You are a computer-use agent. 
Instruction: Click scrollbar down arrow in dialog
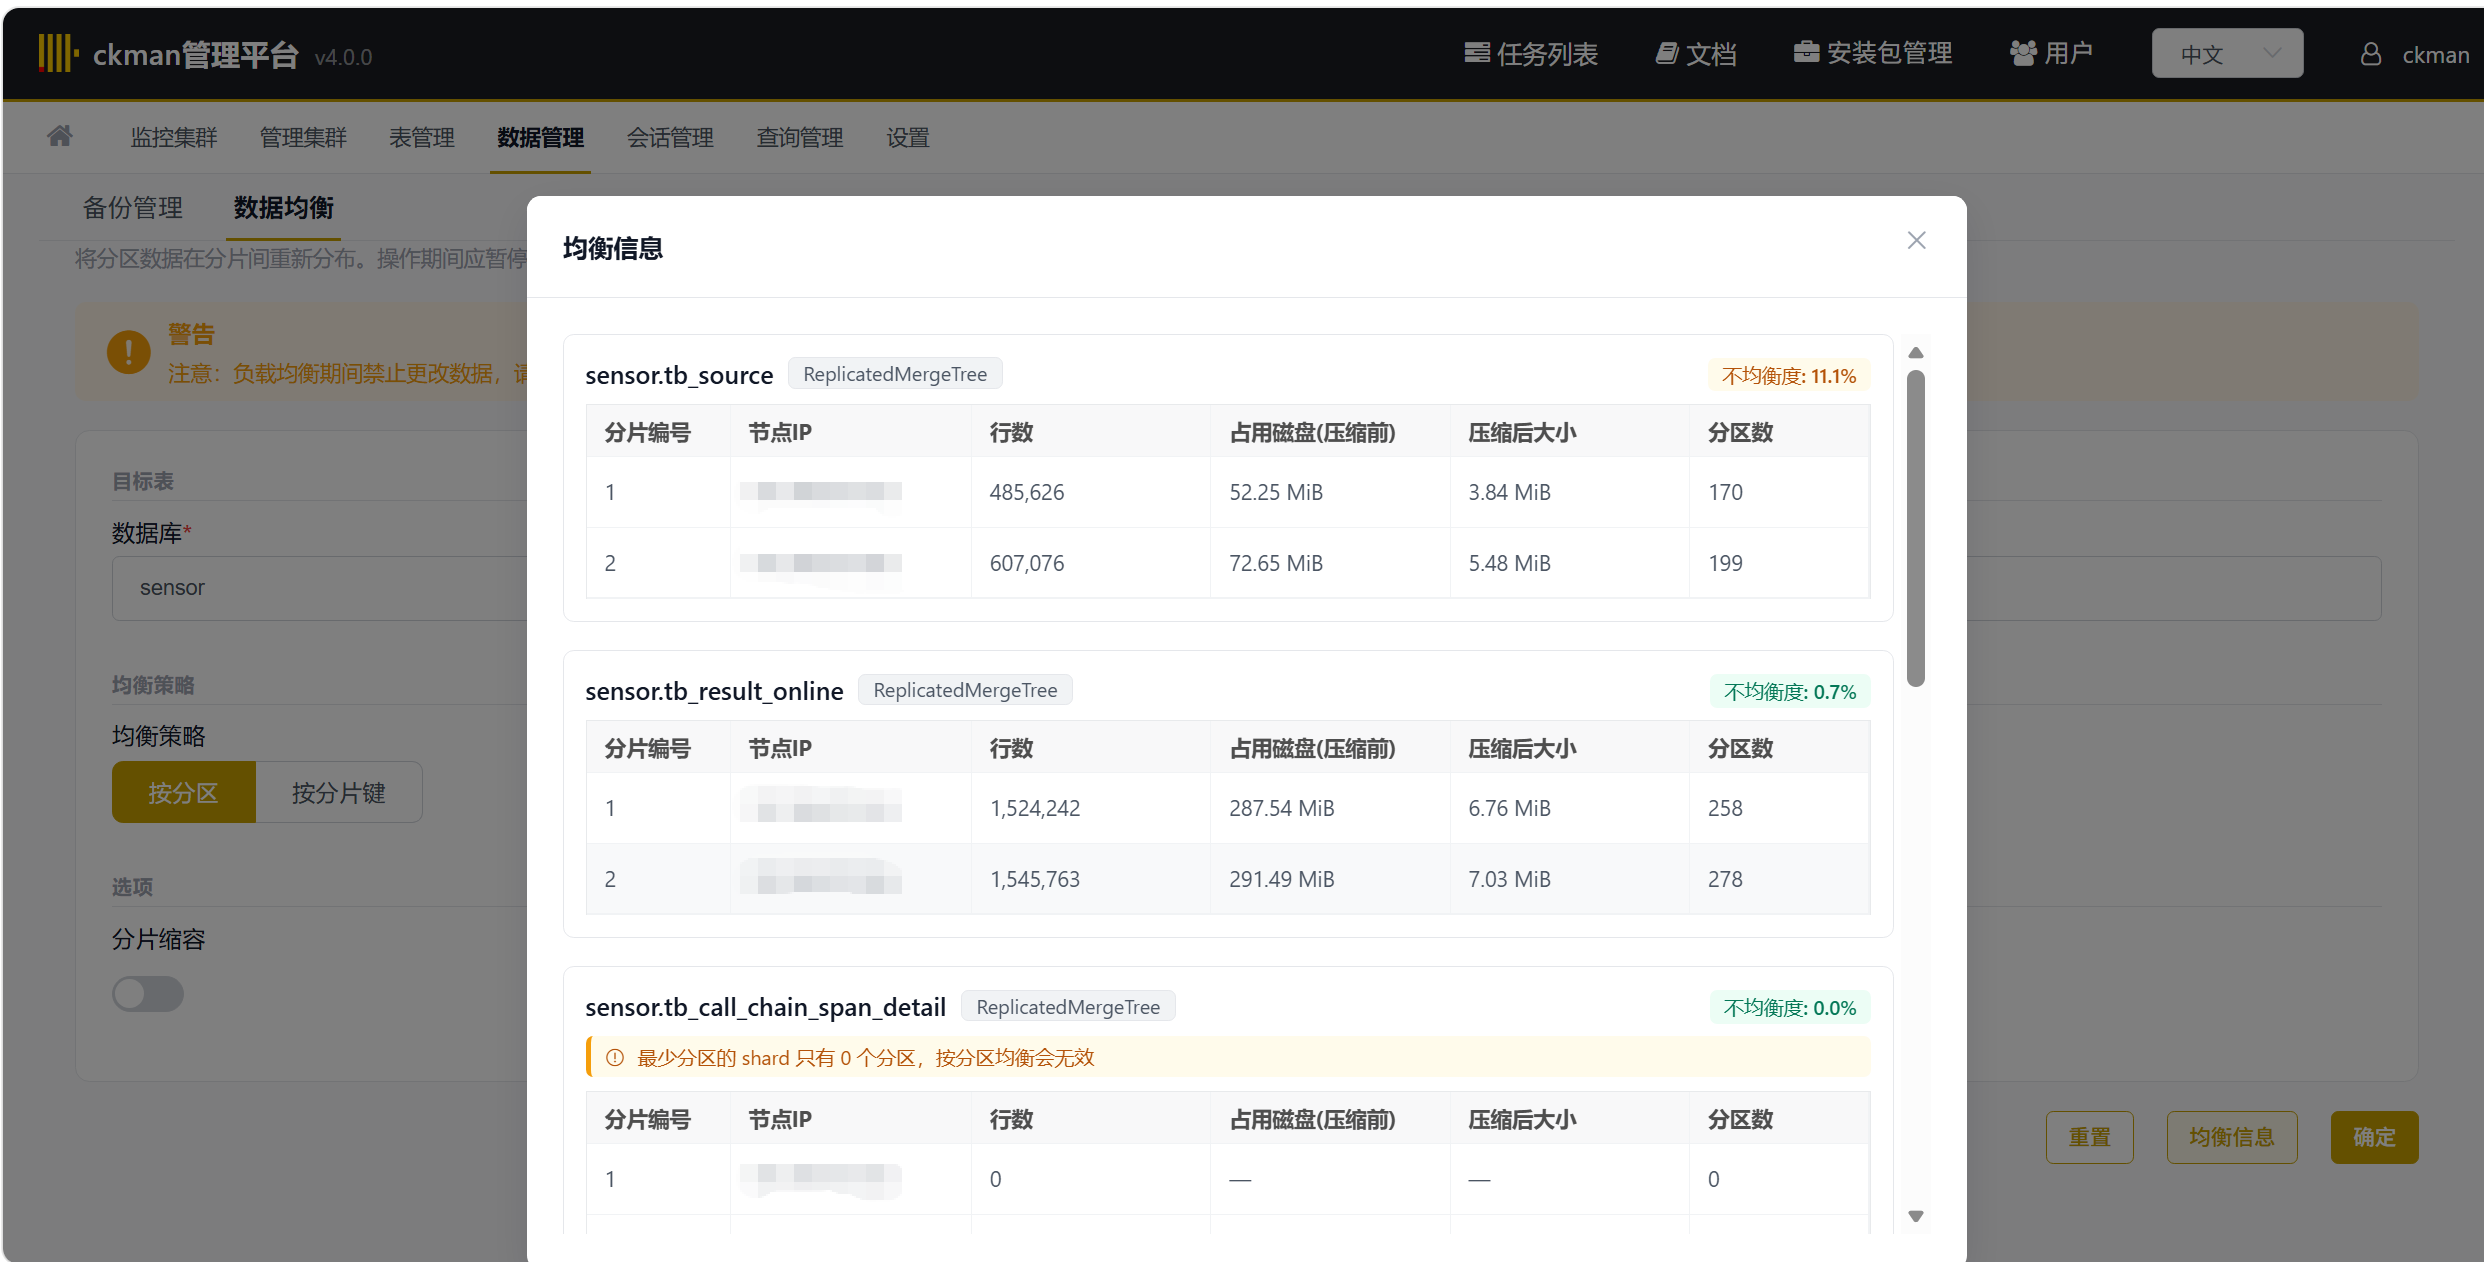pos(1916,1216)
